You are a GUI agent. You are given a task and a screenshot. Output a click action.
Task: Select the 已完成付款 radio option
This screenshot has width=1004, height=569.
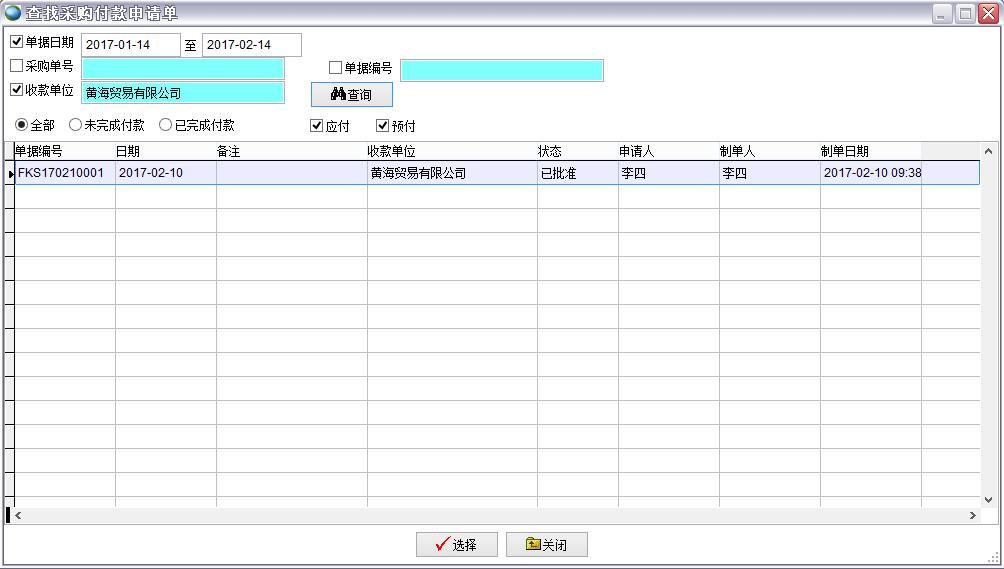[x=166, y=126]
